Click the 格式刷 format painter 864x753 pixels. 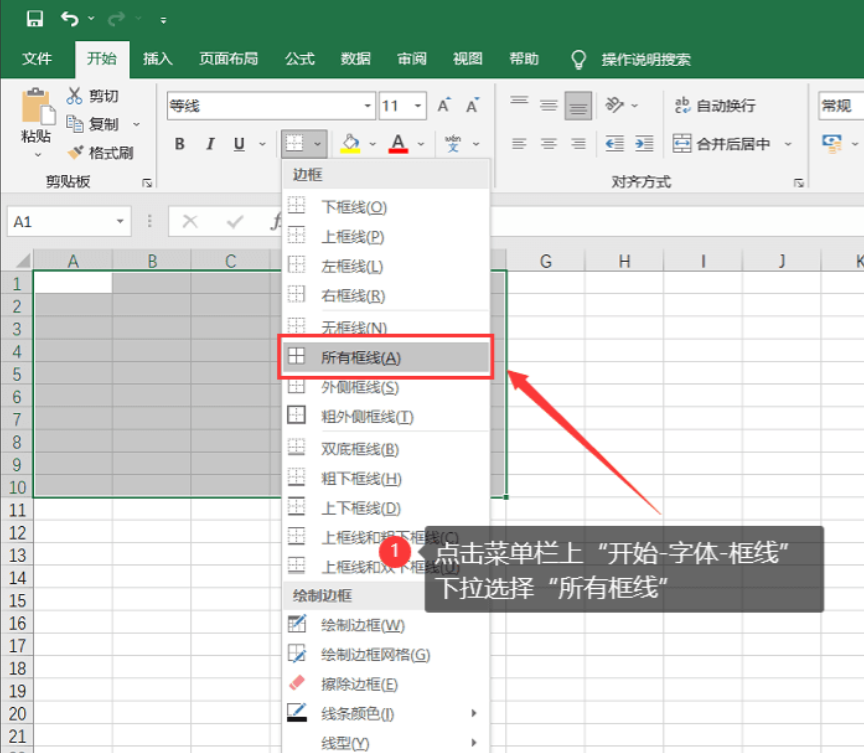pyautogui.click(x=100, y=153)
